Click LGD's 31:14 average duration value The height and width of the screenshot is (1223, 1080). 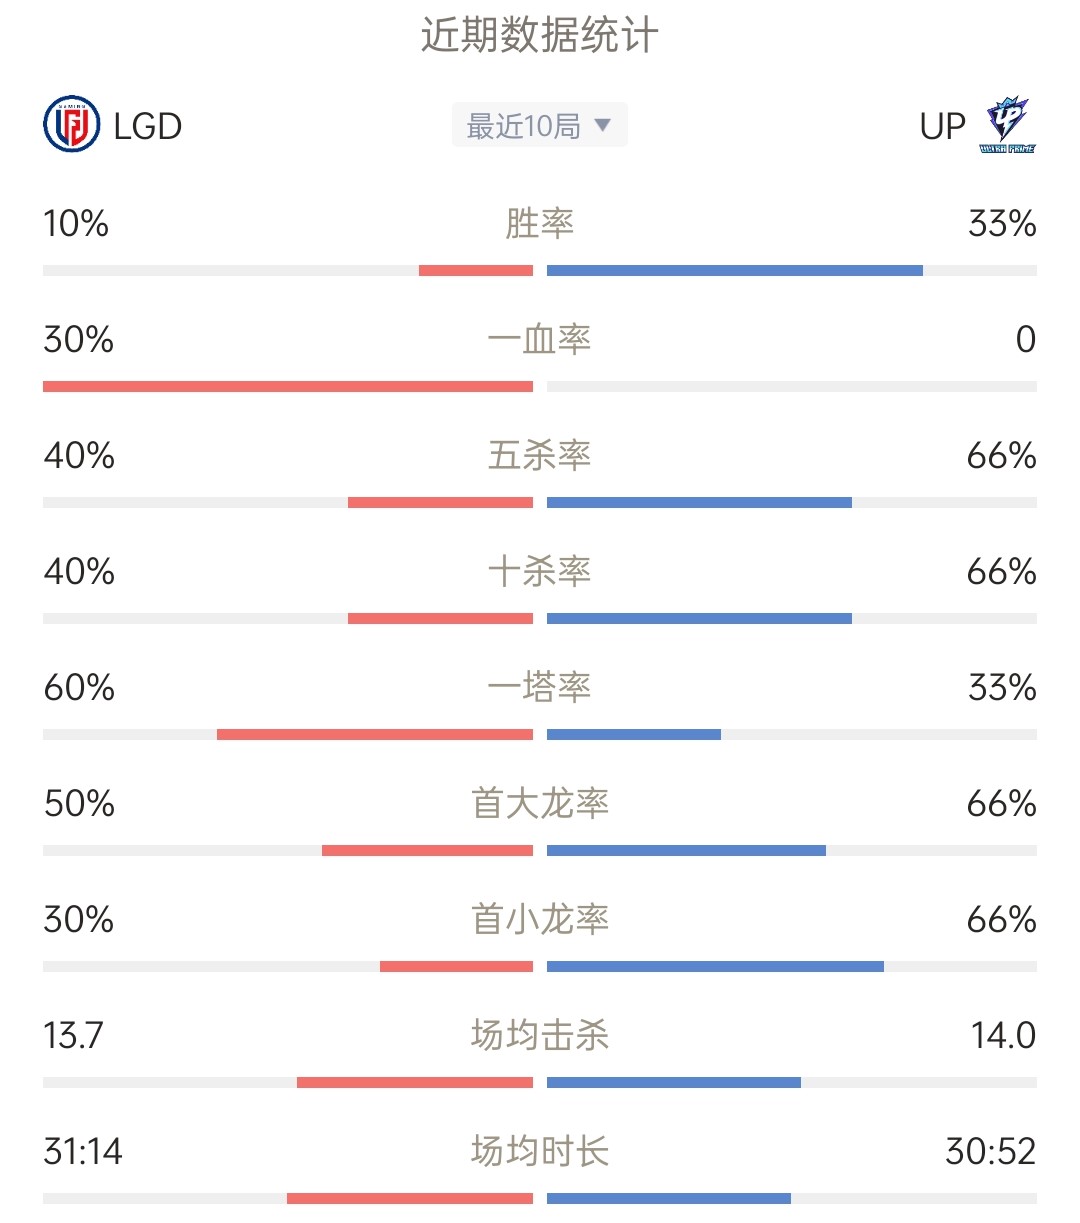coord(83,1151)
